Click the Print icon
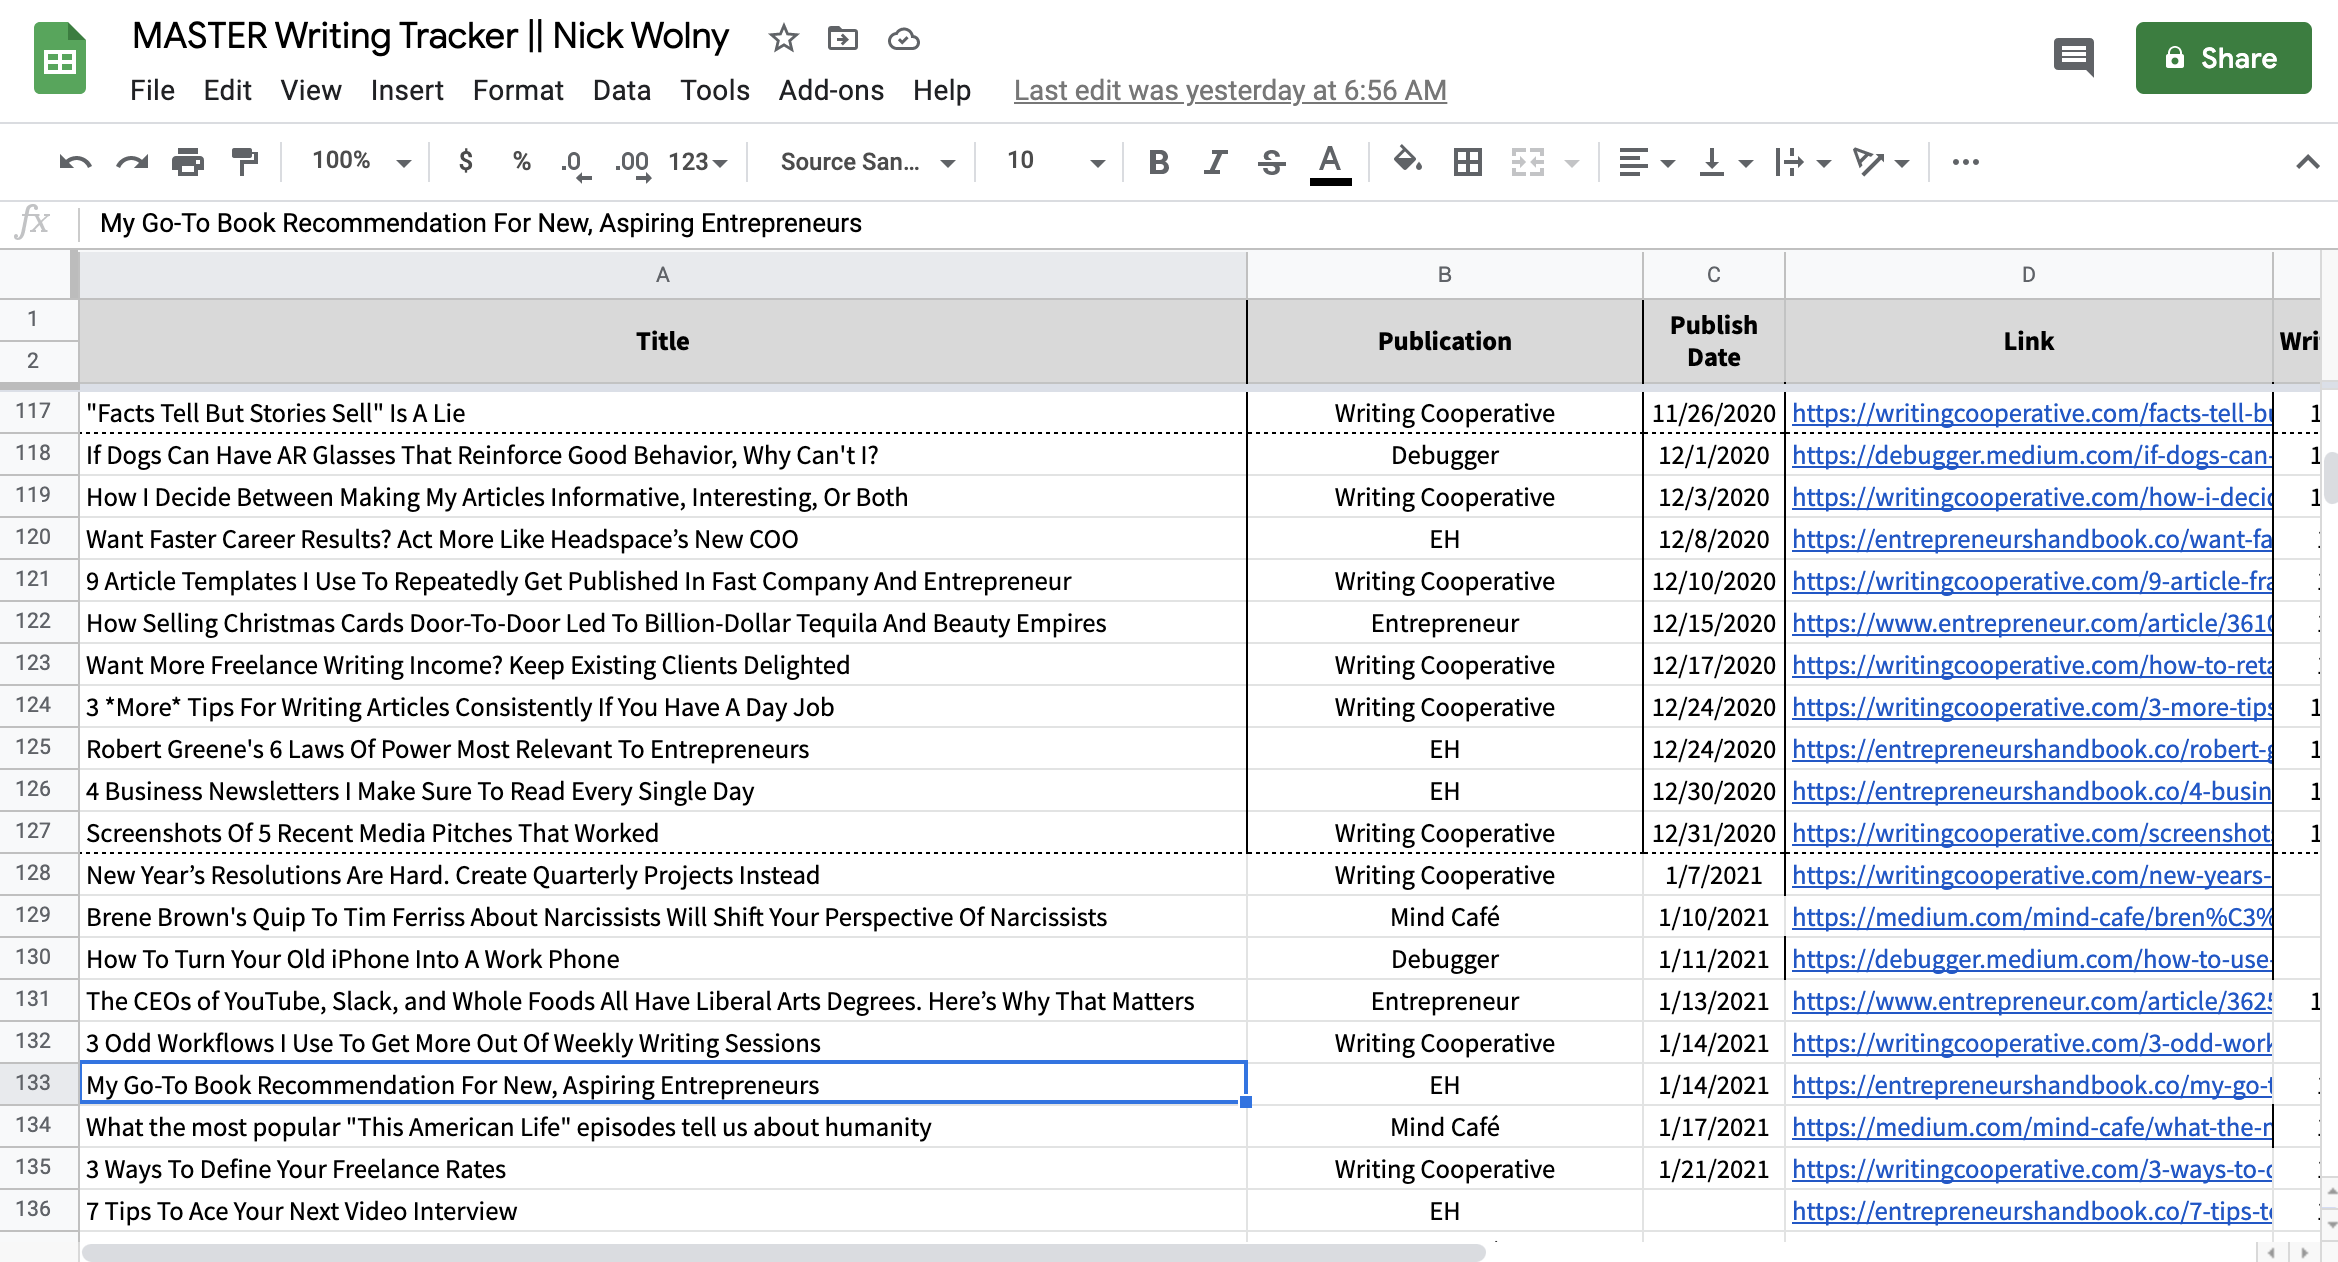Image resolution: width=2338 pixels, height=1262 pixels. click(187, 162)
